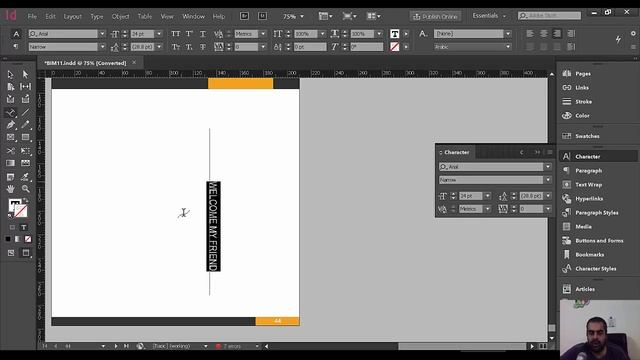Click Publish Online button

435,16
